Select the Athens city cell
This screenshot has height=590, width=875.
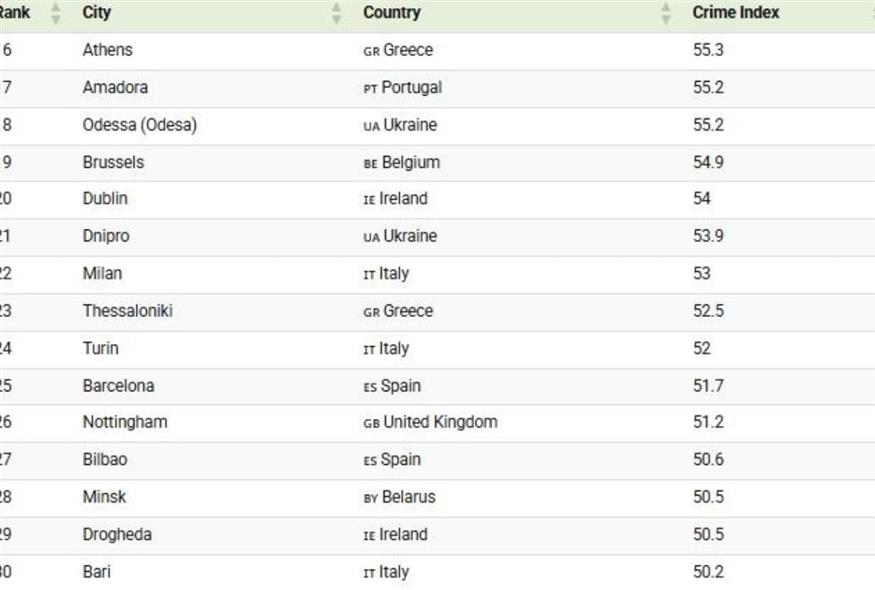[x=107, y=50]
